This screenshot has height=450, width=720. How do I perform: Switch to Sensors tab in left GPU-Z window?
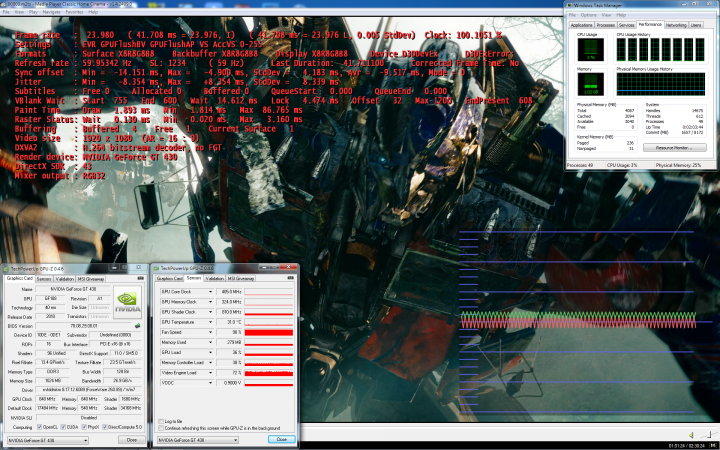click(44, 279)
